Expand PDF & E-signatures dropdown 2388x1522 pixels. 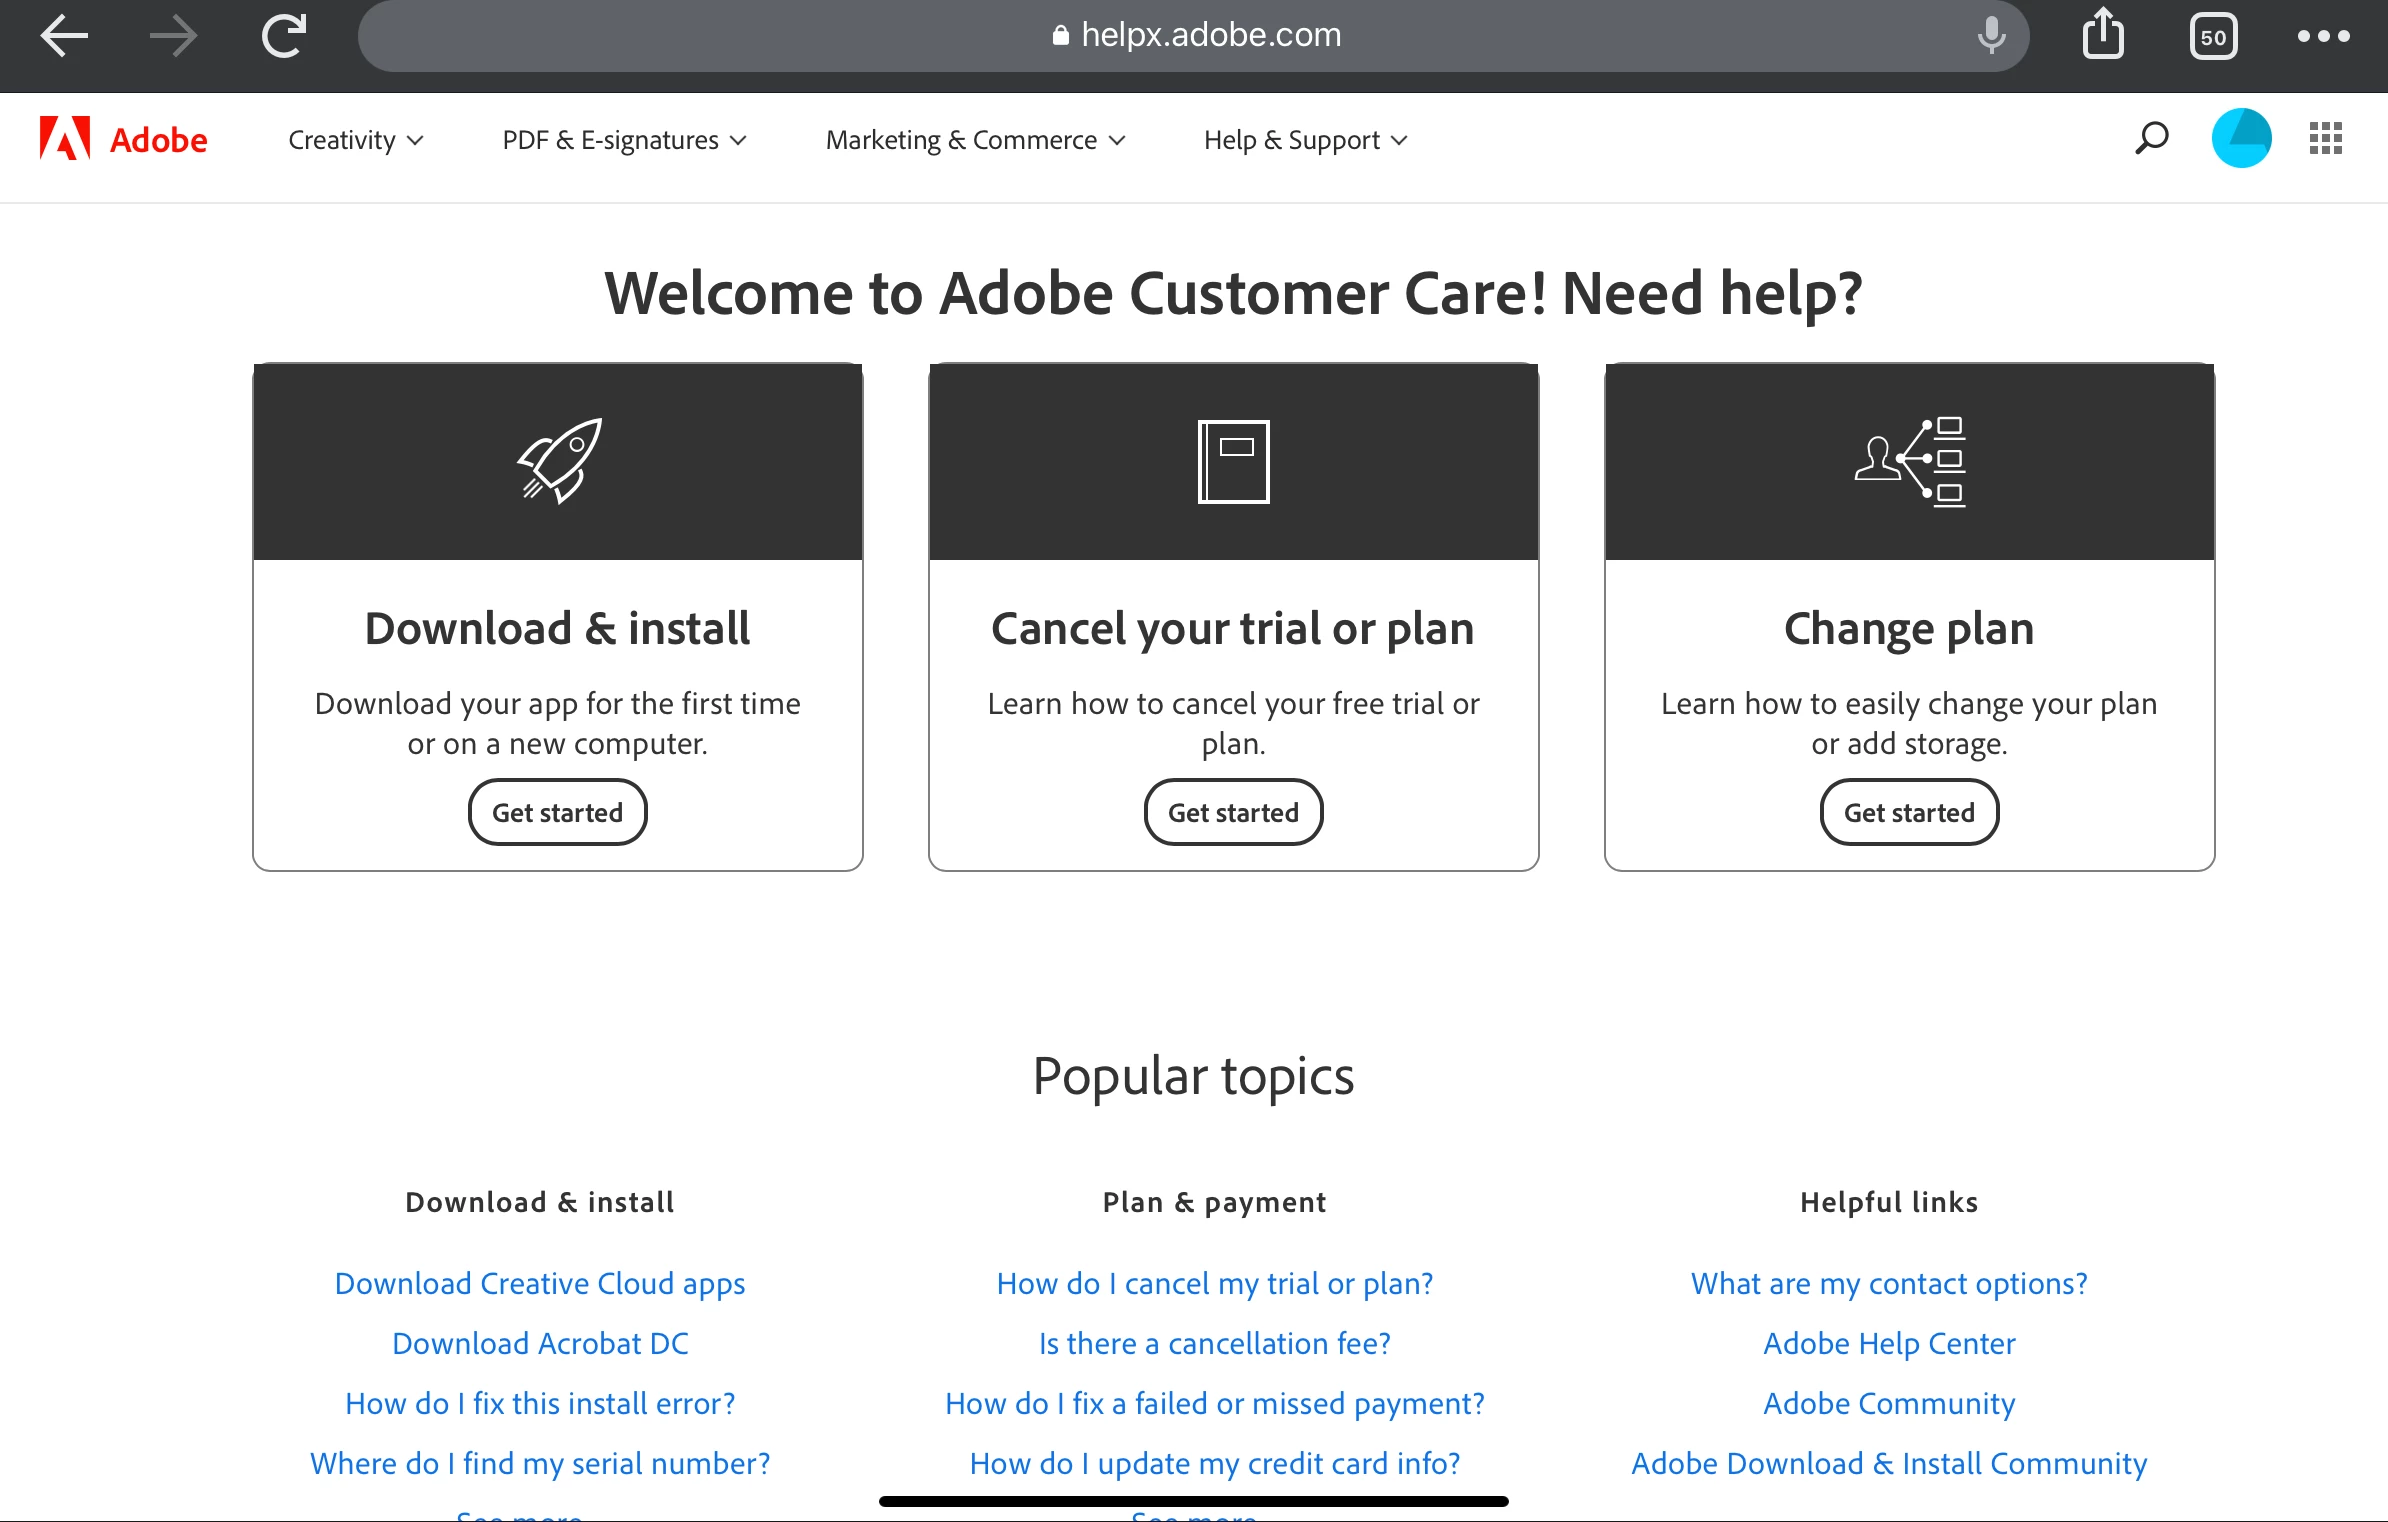tap(624, 140)
